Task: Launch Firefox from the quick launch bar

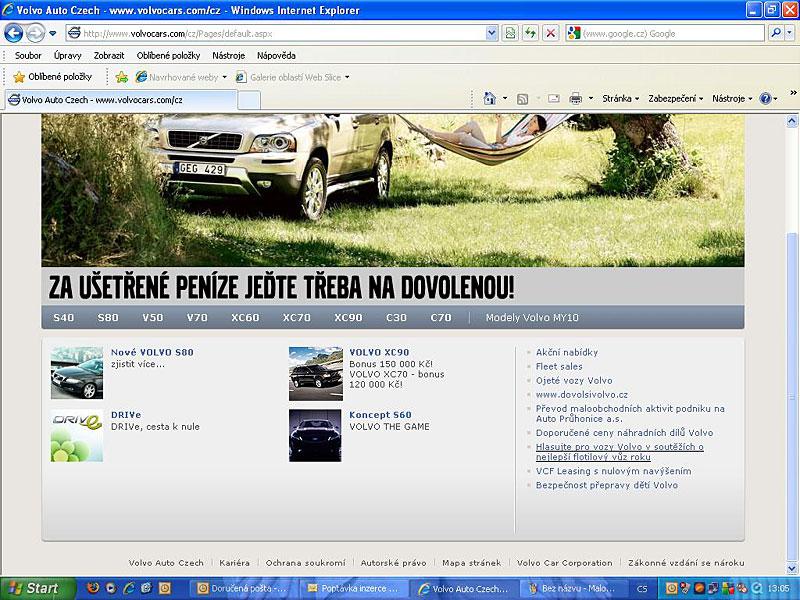Action: (93, 588)
